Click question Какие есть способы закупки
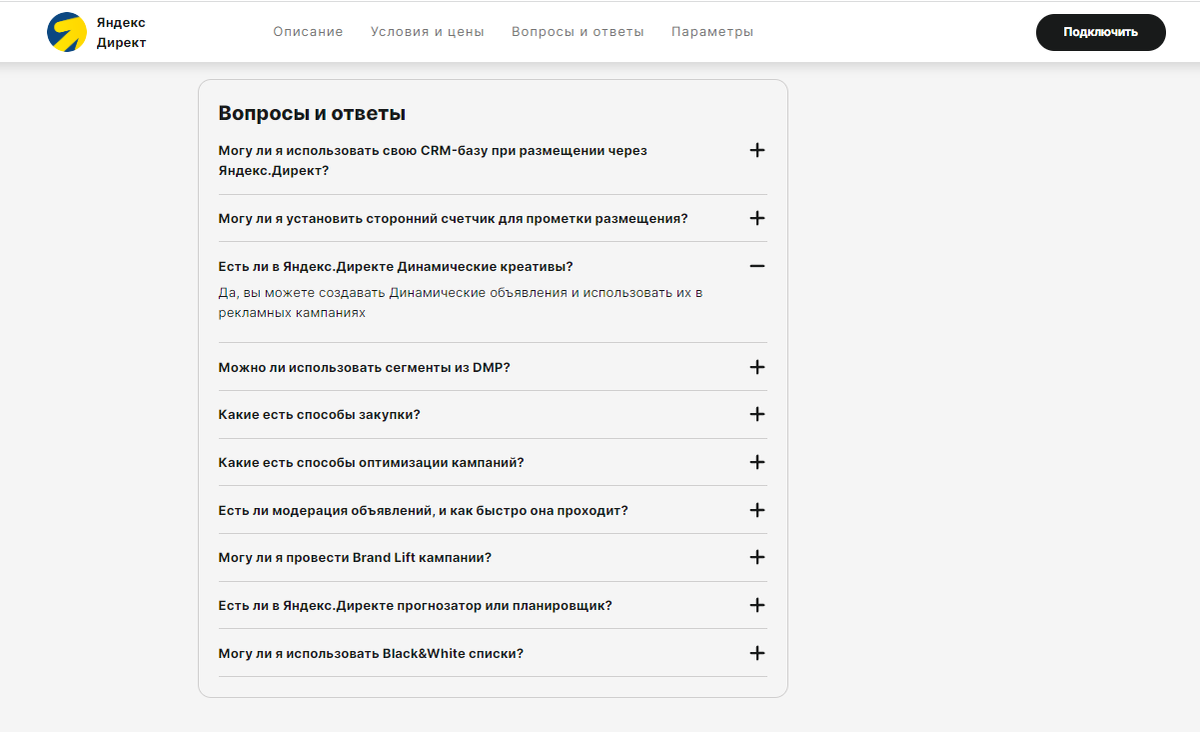Image resolution: width=1200 pixels, height=732 pixels. tap(319, 414)
